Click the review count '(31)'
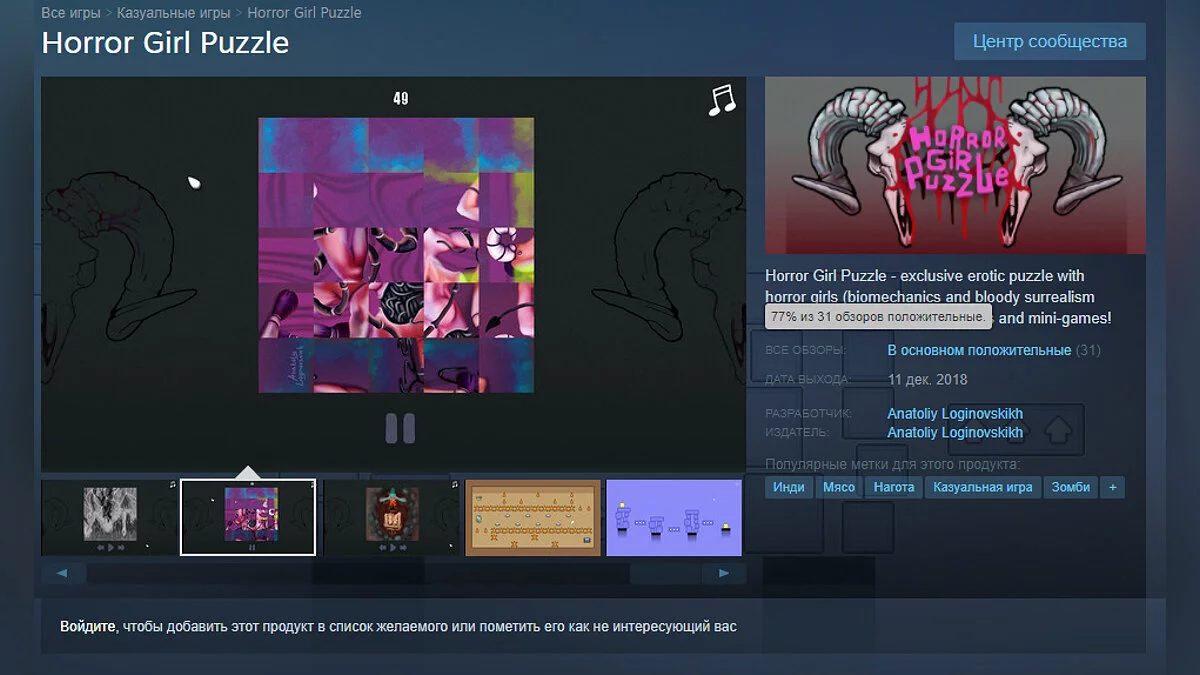This screenshot has height=675, width=1200. 1088,350
